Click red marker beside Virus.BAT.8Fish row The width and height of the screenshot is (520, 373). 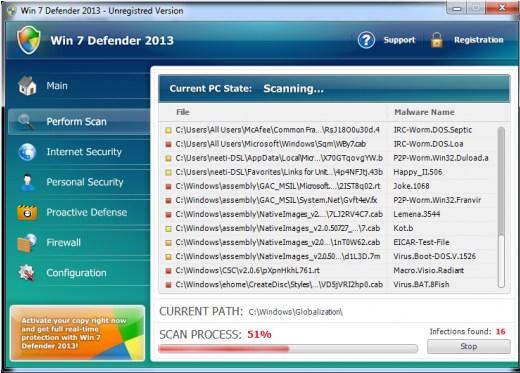(168, 285)
